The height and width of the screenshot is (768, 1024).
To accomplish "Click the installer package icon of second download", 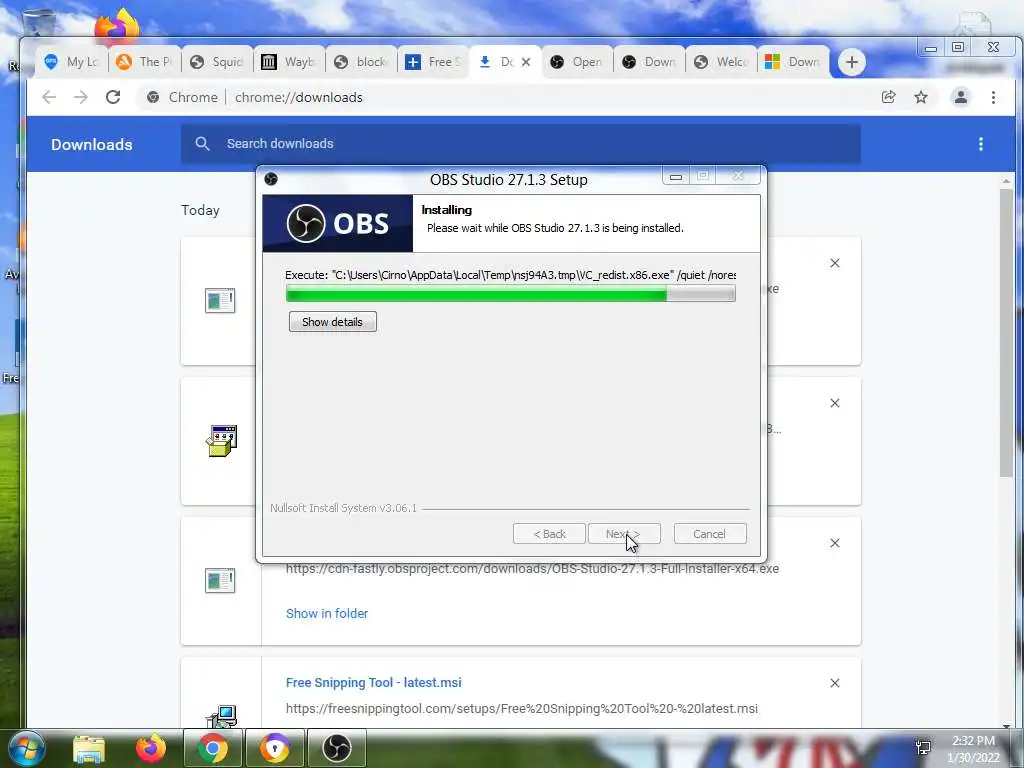I will (x=221, y=441).
